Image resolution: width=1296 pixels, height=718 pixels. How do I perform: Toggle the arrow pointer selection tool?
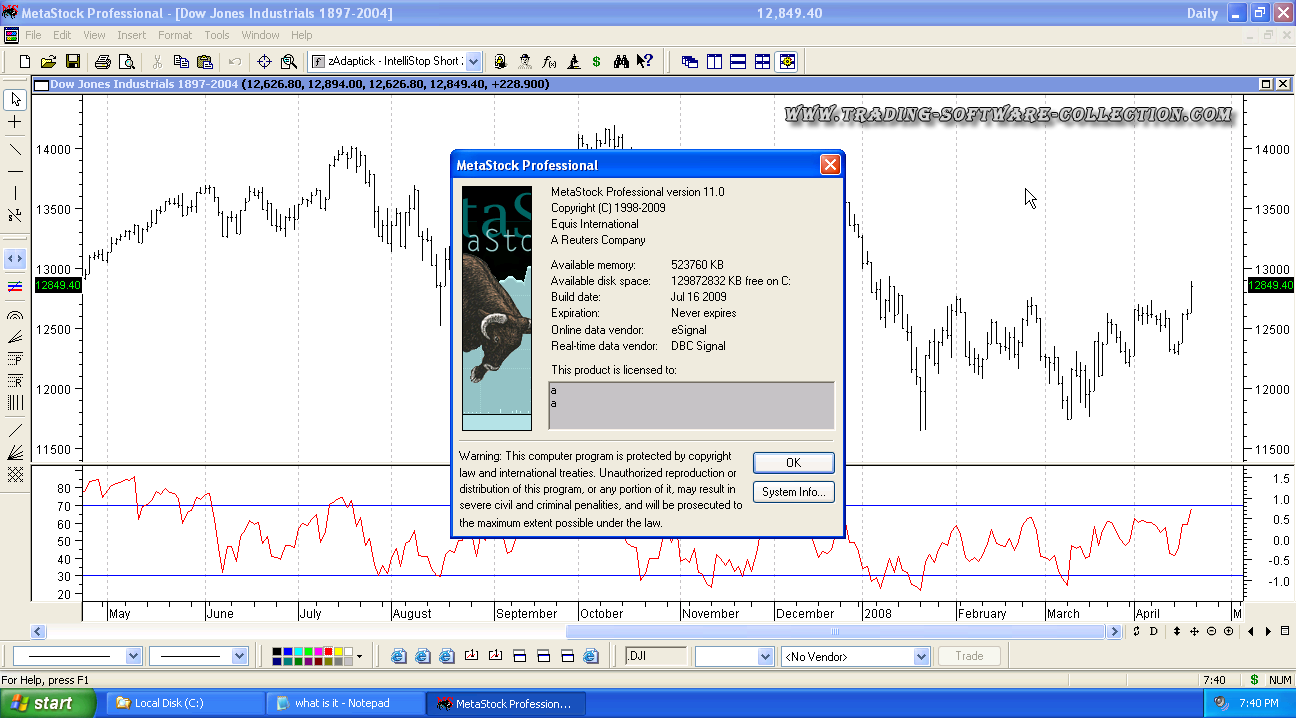click(15, 99)
